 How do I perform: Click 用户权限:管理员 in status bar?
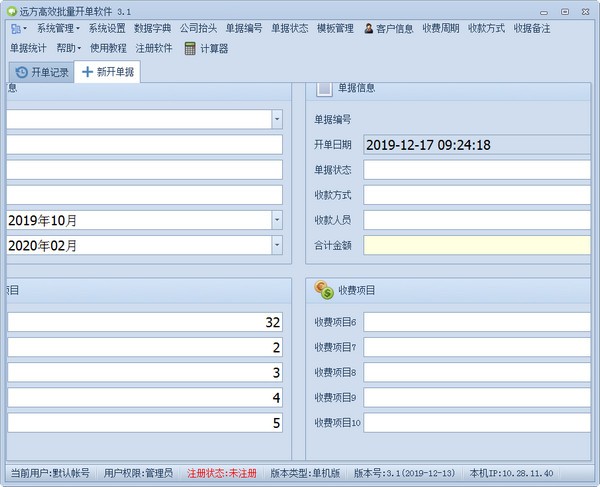[138, 473]
